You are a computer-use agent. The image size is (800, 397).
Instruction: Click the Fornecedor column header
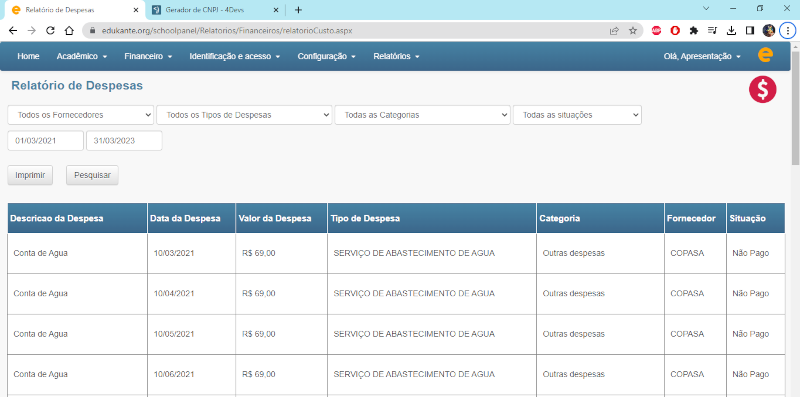(695, 218)
